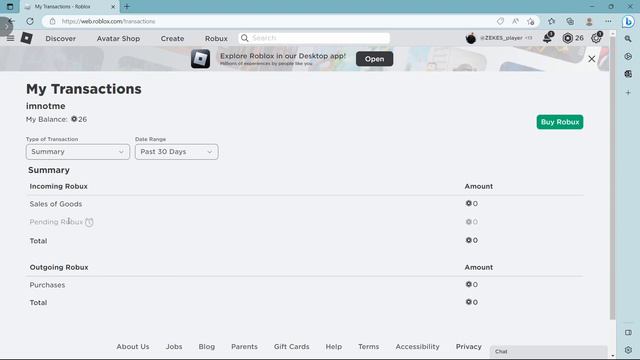Open browser Collections icon
This screenshot has height=360, width=640.
[570, 21]
